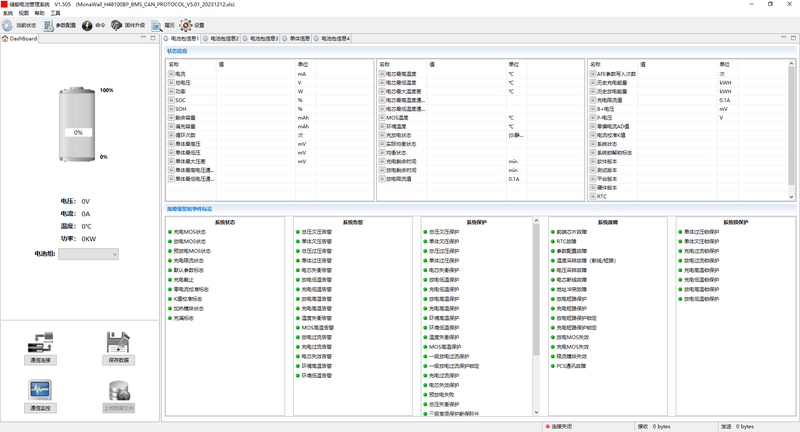The width and height of the screenshot is (800, 432).
Task: Click the battery level gauge graphic
Action: coord(77,124)
